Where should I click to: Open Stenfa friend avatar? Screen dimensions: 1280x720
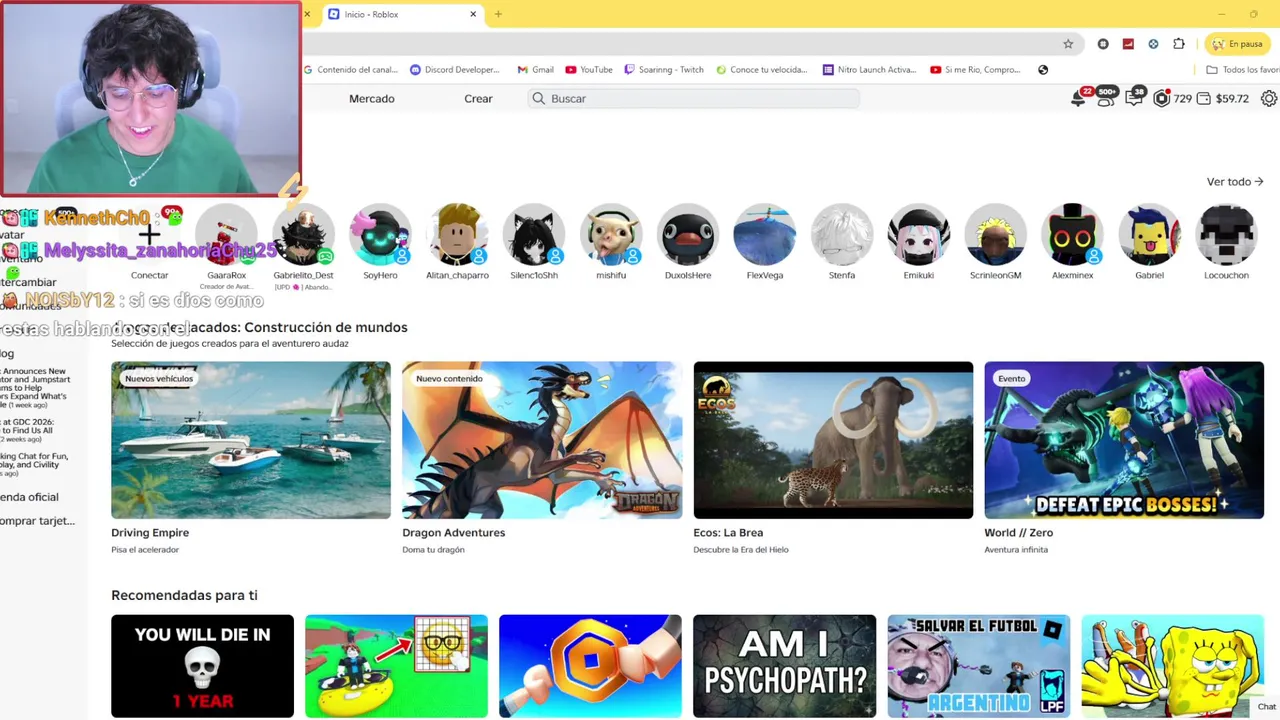(x=842, y=236)
